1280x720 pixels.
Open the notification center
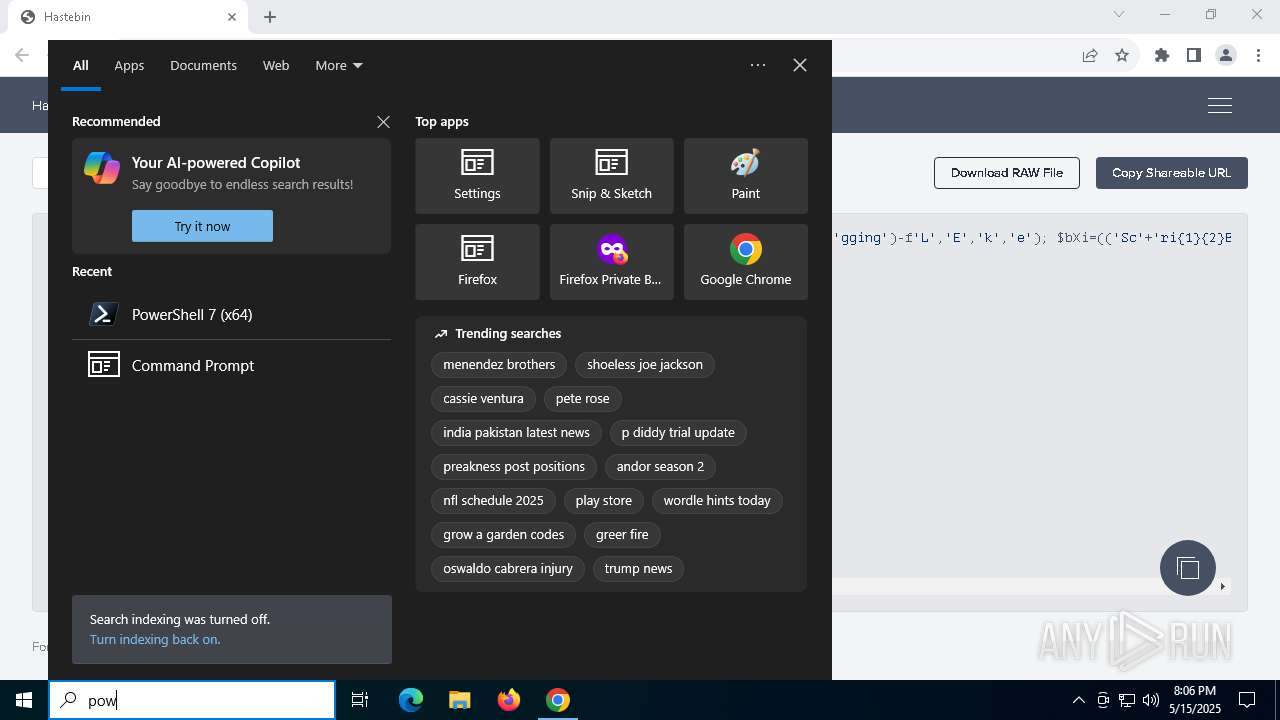[1247, 700]
